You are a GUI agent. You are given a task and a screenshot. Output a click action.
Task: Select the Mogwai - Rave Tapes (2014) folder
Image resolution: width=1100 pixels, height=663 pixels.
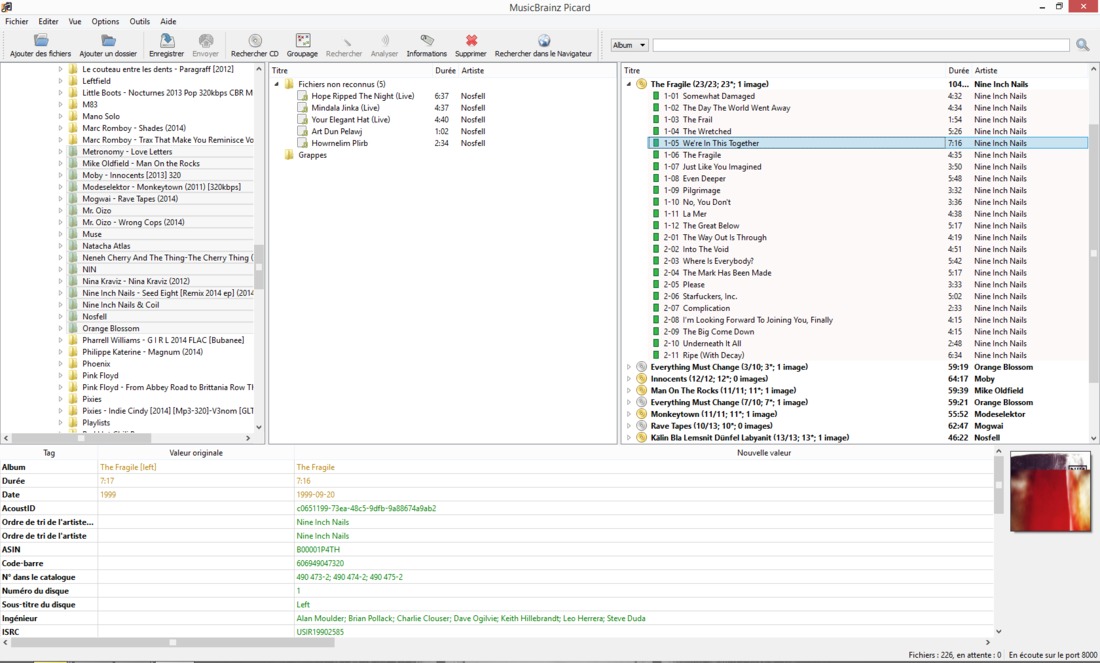click(x=130, y=199)
